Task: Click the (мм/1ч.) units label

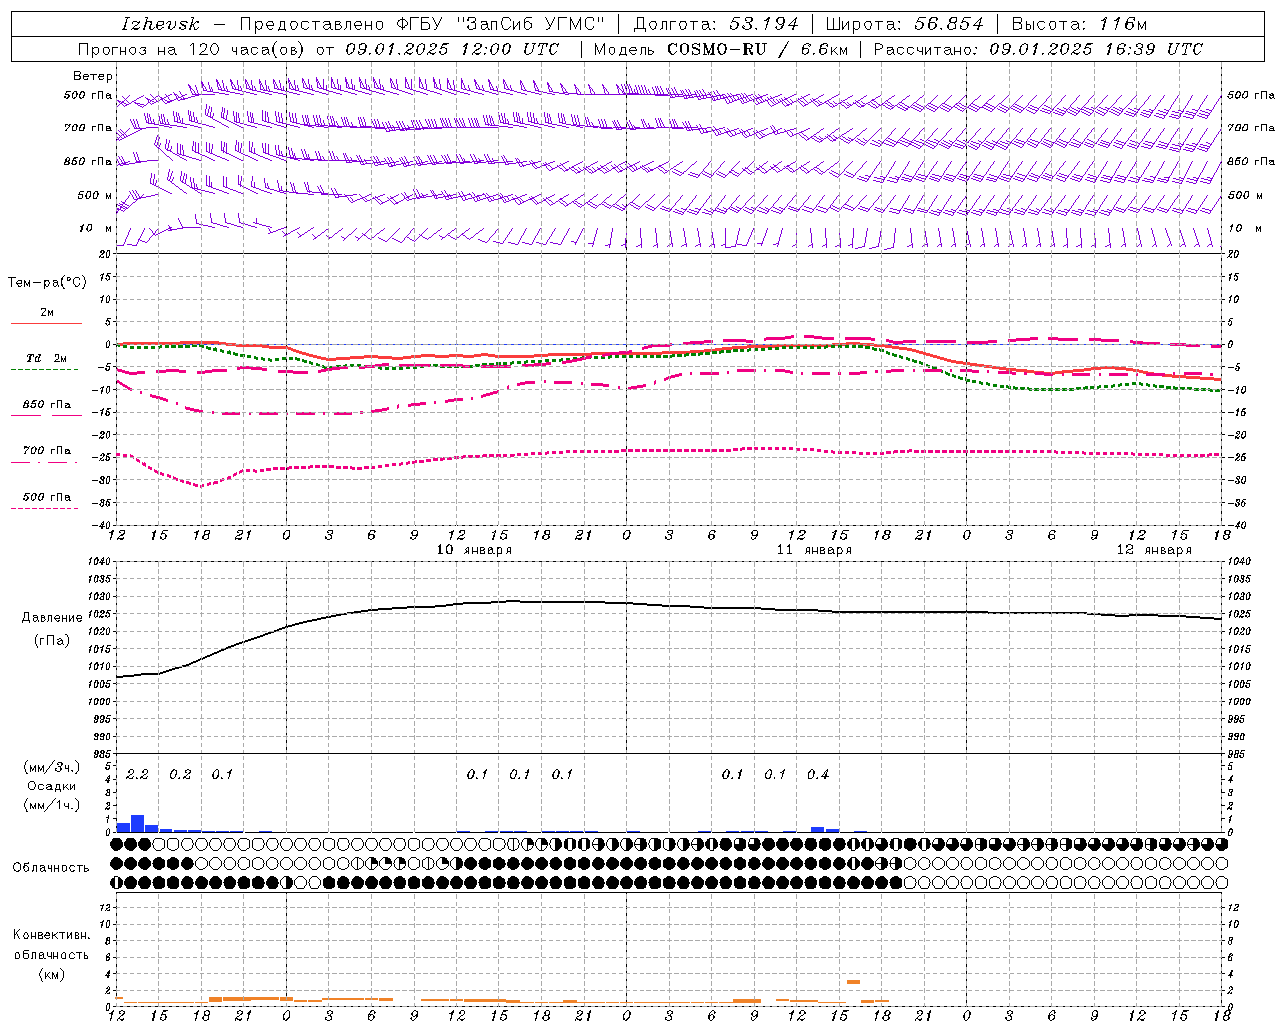Action: coord(52,805)
